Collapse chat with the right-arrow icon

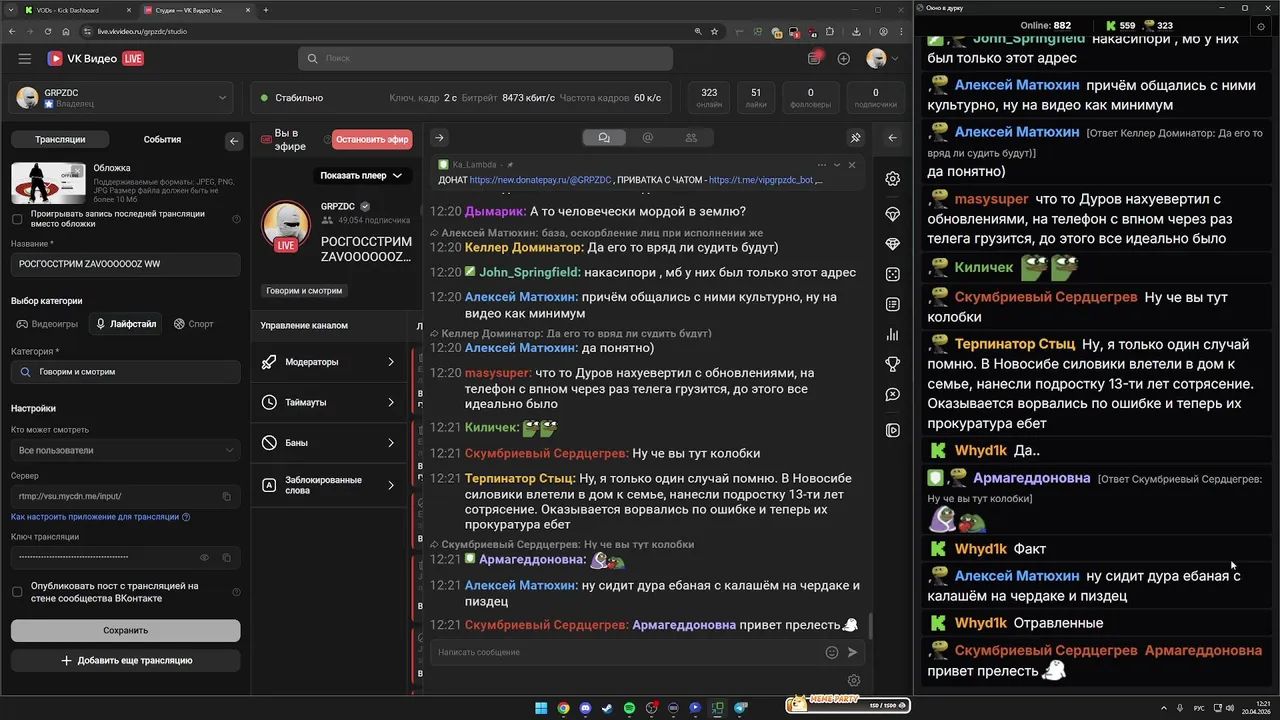pyautogui.click(x=439, y=138)
